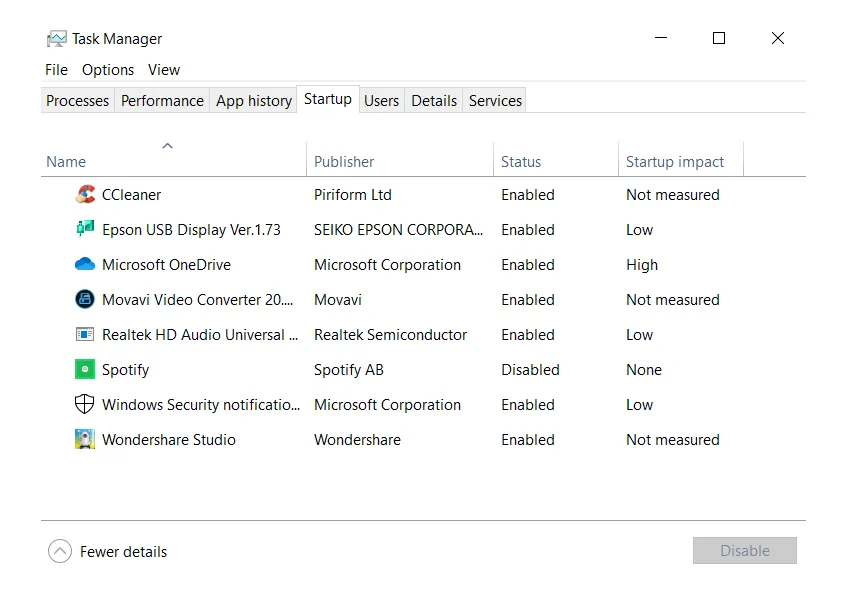Switch to the App history tab
Viewport: 857px width, 603px height.
(254, 101)
